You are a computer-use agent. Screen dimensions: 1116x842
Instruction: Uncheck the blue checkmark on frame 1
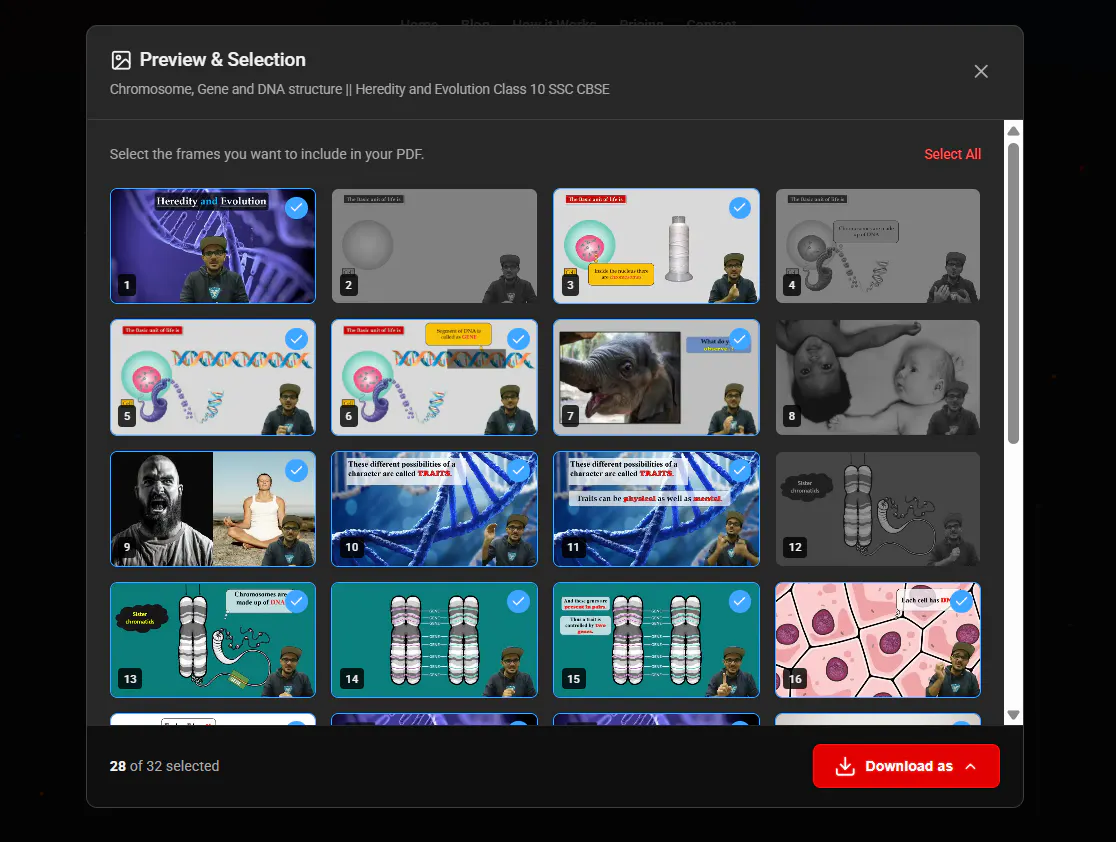click(x=296, y=208)
